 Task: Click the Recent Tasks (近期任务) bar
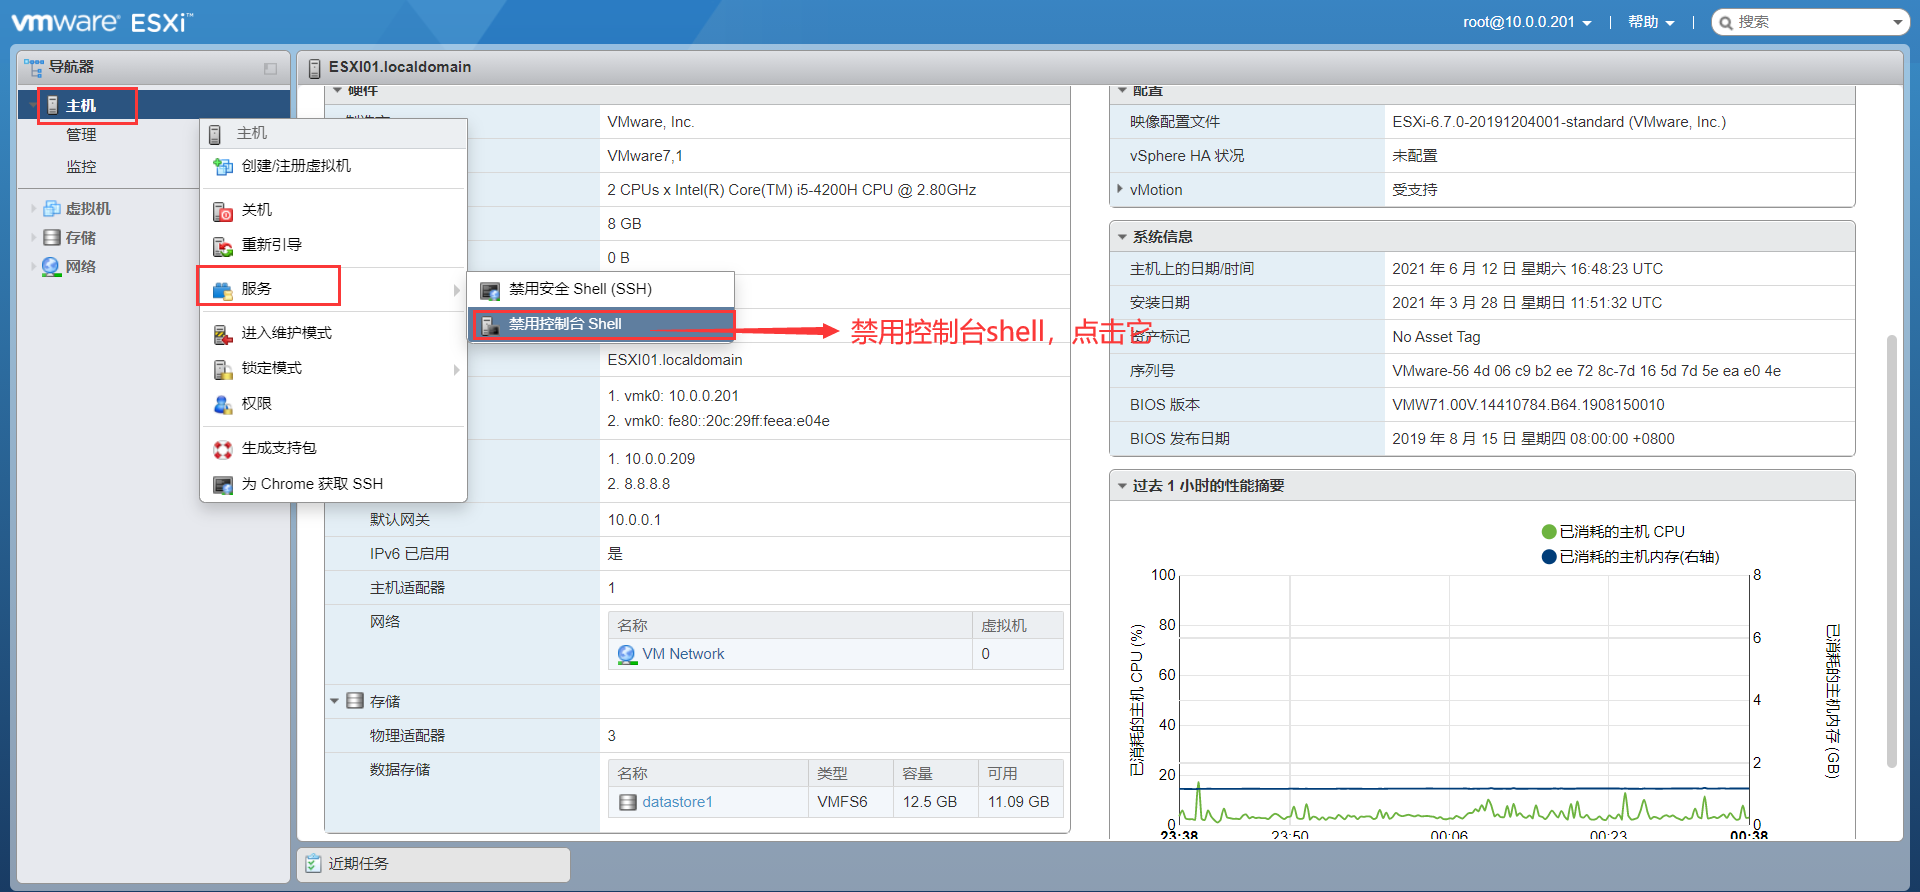tap(434, 864)
